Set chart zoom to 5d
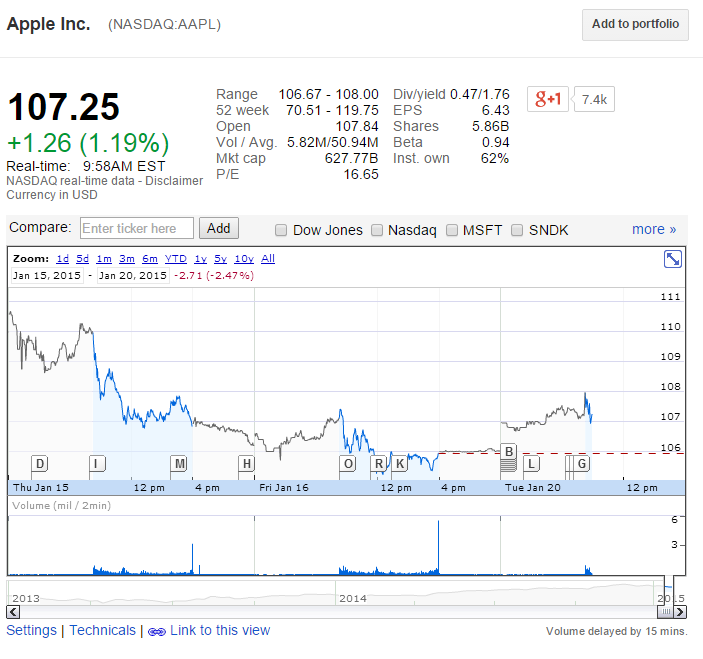The image size is (703, 659). pyautogui.click(x=82, y=259)
